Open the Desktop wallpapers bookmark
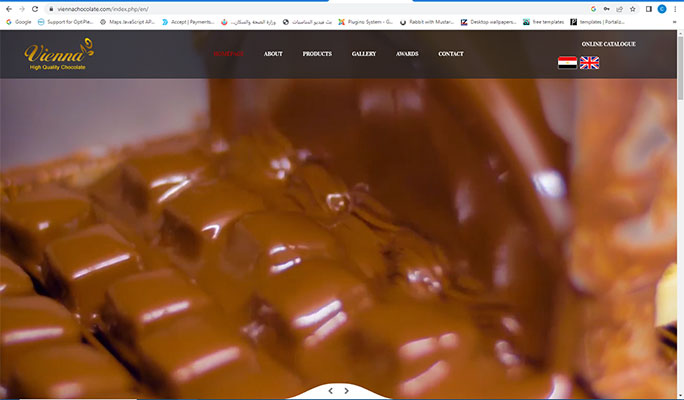 coord(489,22)
